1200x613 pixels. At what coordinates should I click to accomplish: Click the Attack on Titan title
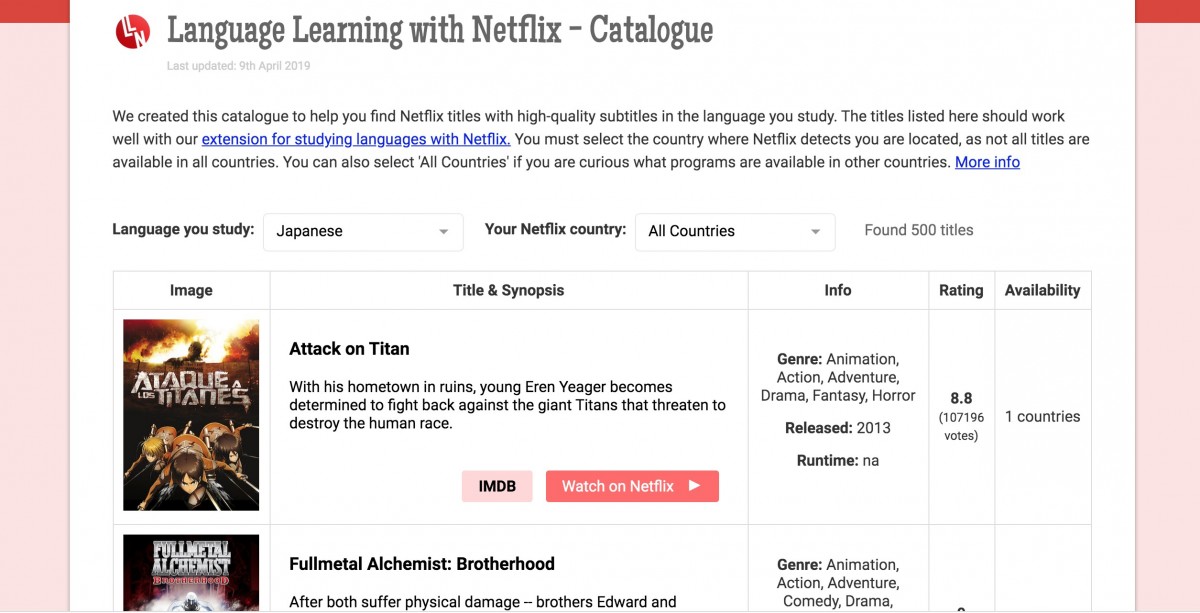pos(349,349)
